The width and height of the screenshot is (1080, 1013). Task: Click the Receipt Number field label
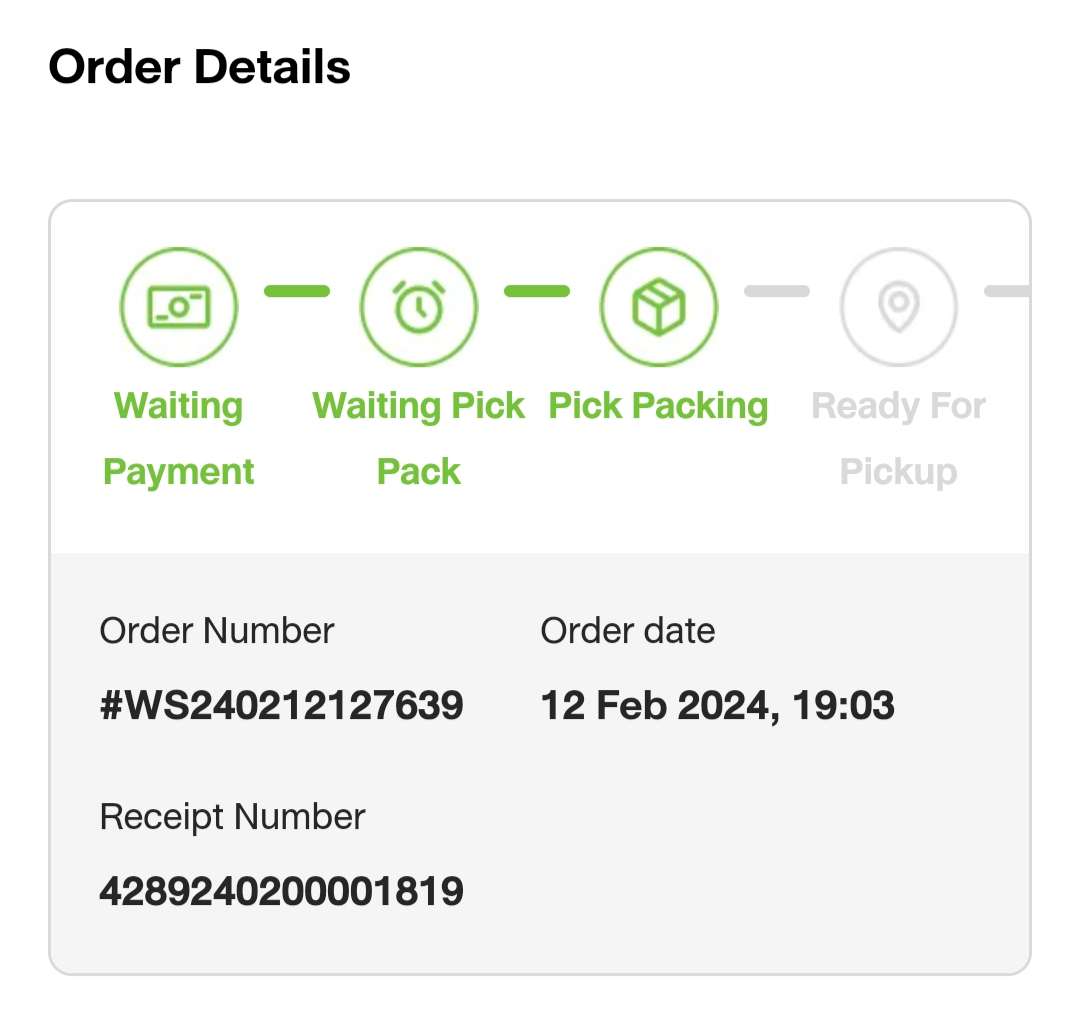tap(232, 817)
